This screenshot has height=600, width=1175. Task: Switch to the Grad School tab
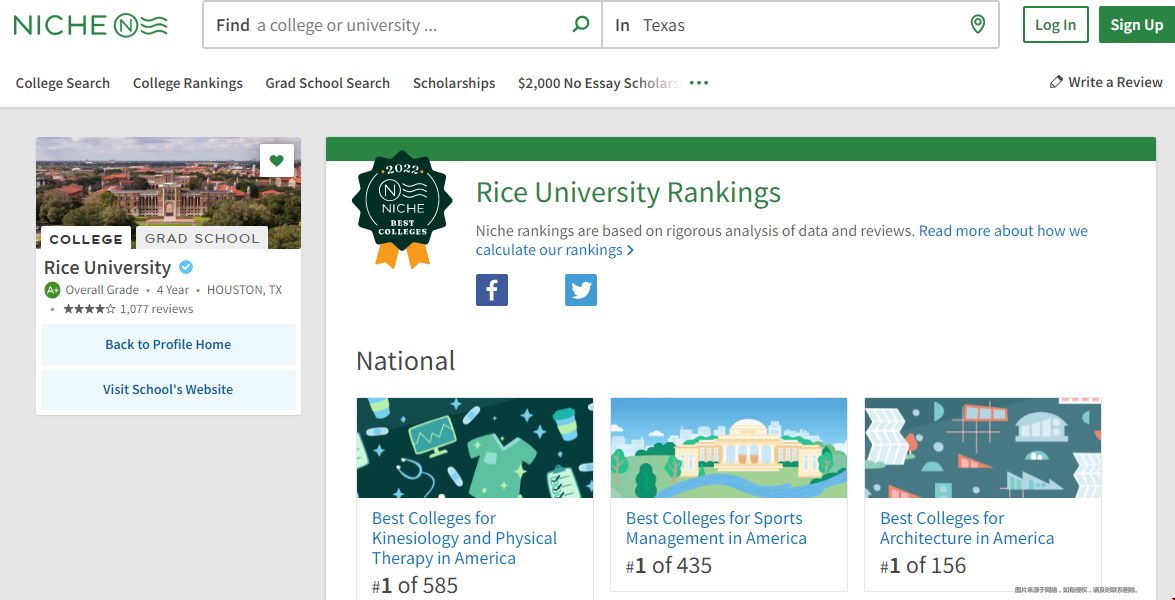202,239
